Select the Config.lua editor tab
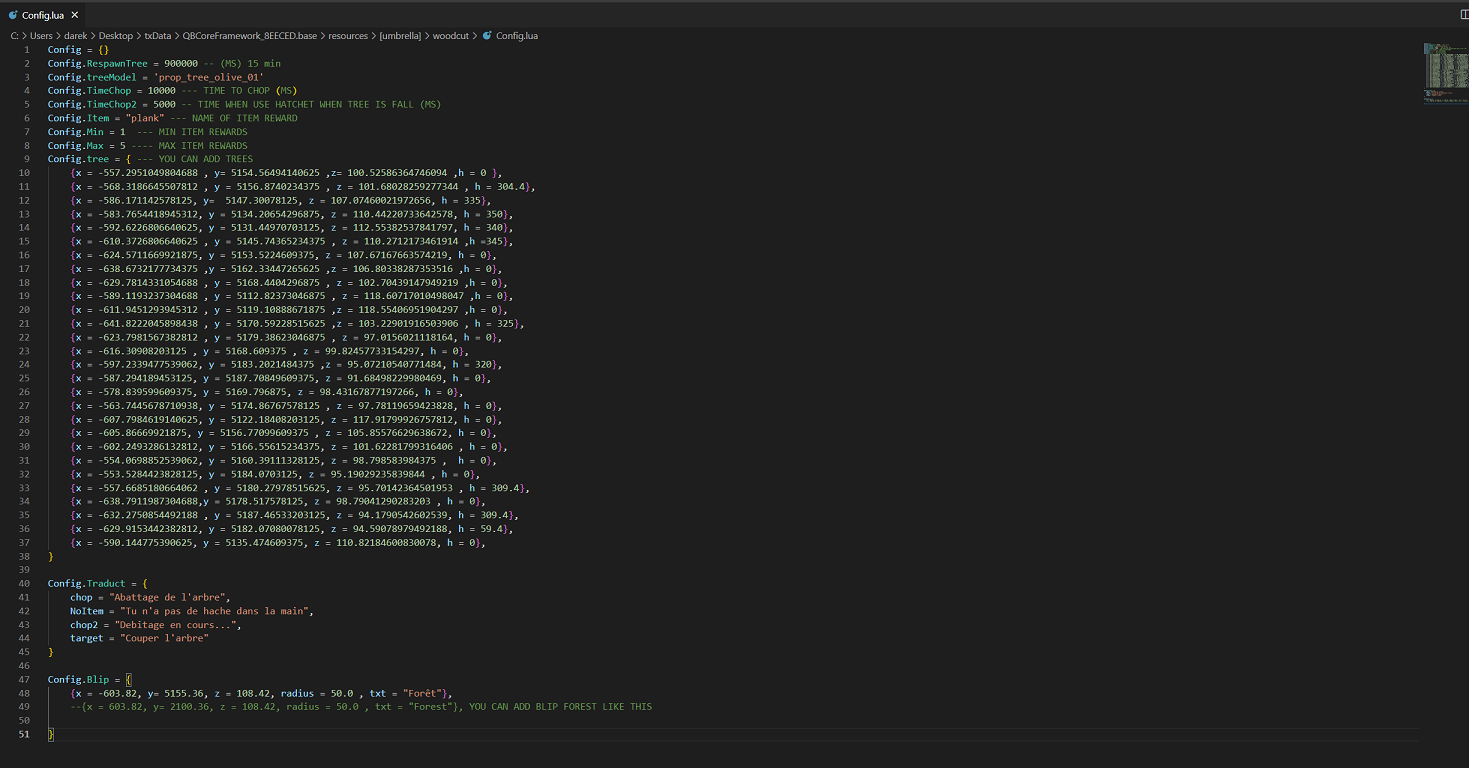The width and height of the screenshot is (1469, 768). (x=42, y=15)
